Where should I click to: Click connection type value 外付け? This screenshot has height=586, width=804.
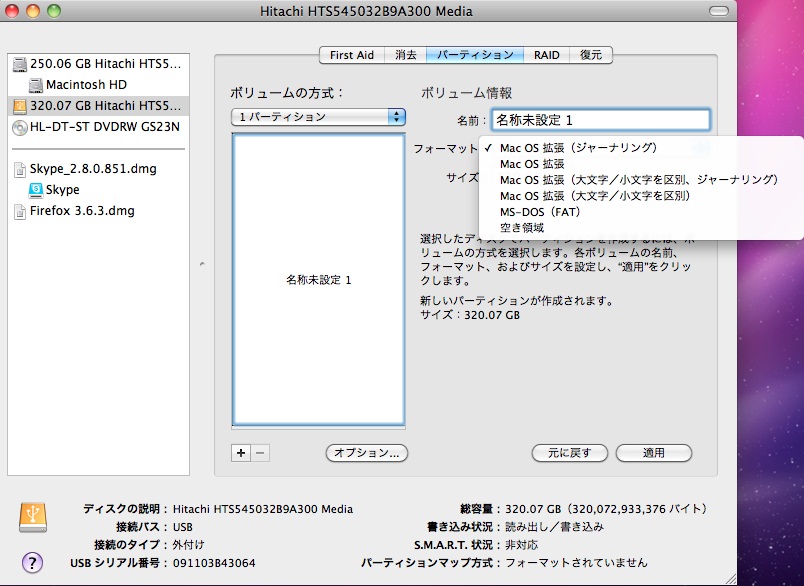pos(188,545)
